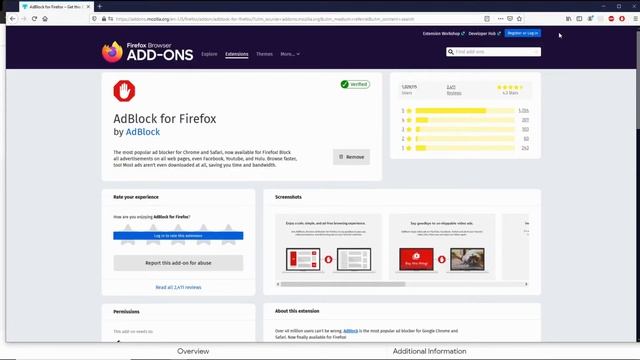Image resolution: width=640 pixels, height=360 pixels.
Task: Open the Themes nav item
Action: pos(264,54)
